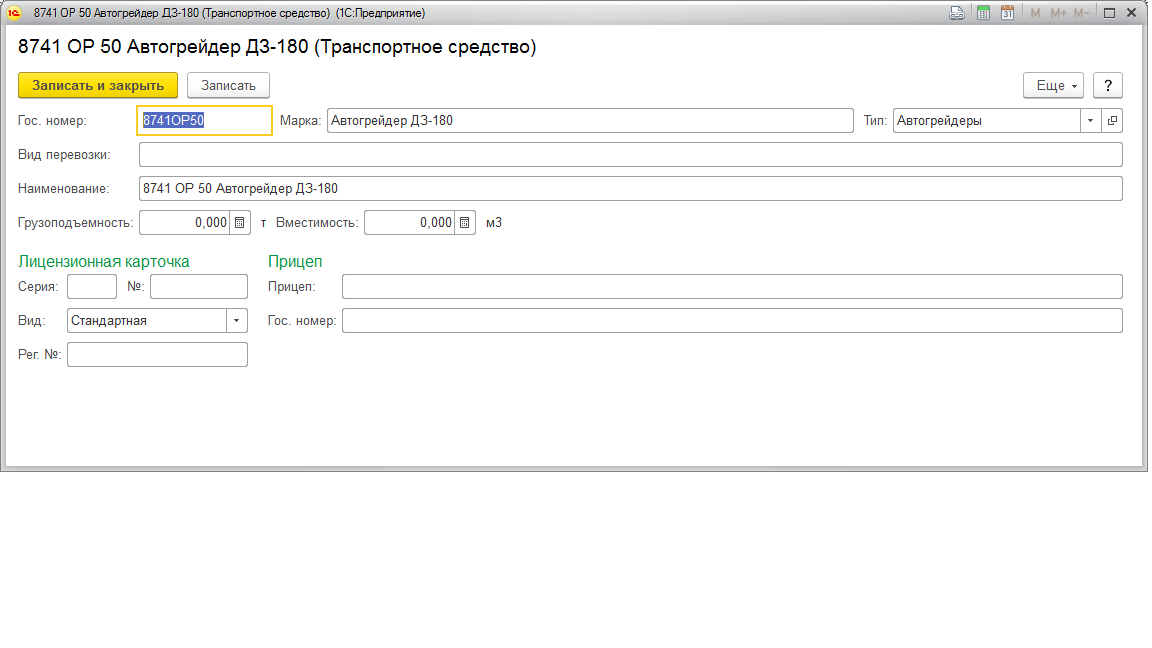Open calculator for Вместимость field
This screenshot has height=648, width=1152.
coord(465,223)
